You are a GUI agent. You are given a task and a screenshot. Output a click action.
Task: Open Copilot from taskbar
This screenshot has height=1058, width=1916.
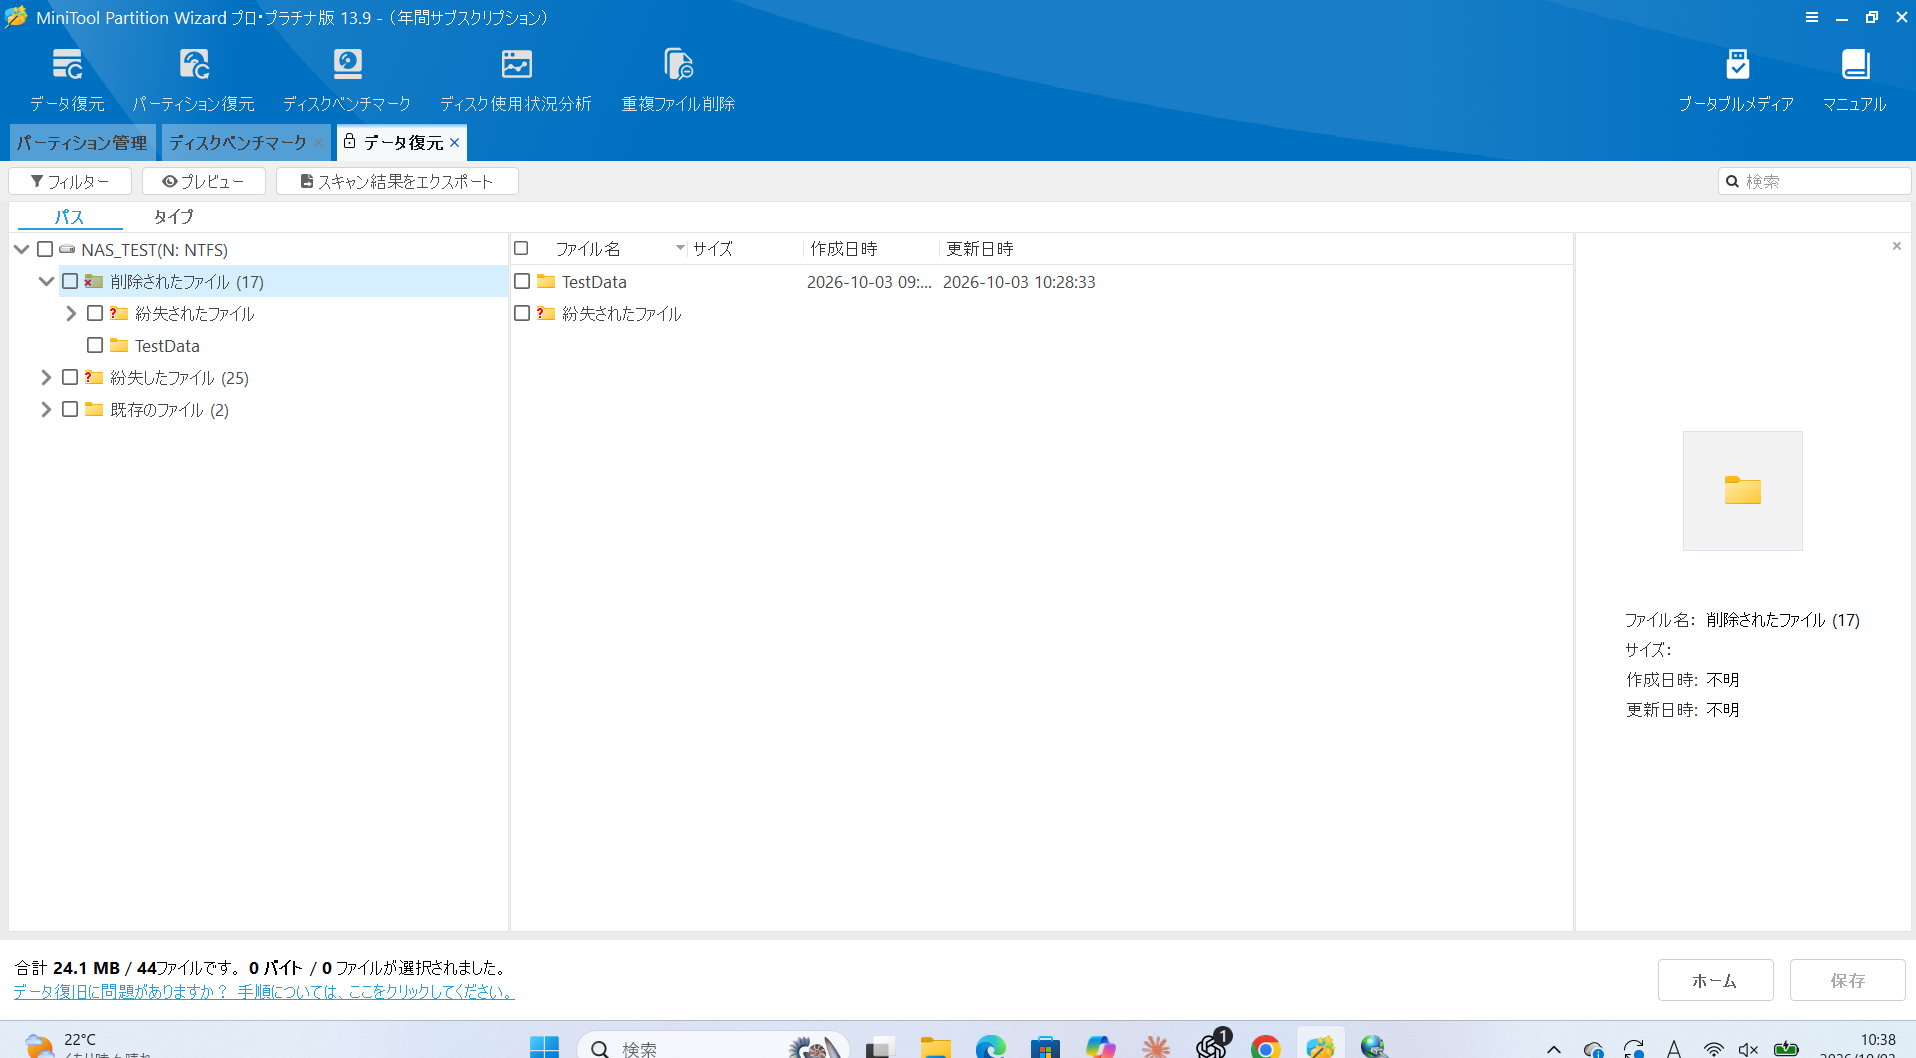click(1100, 1047)
